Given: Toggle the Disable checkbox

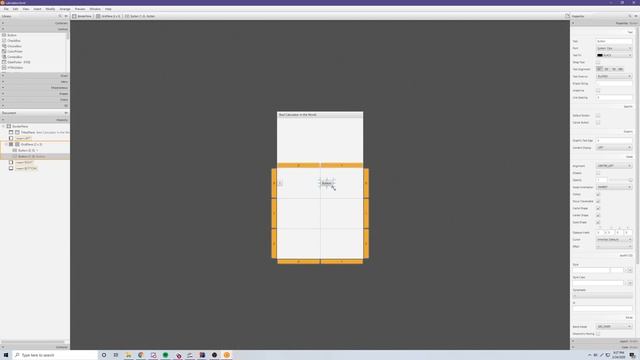Looking at the screenshot, I should pos(598,173).
